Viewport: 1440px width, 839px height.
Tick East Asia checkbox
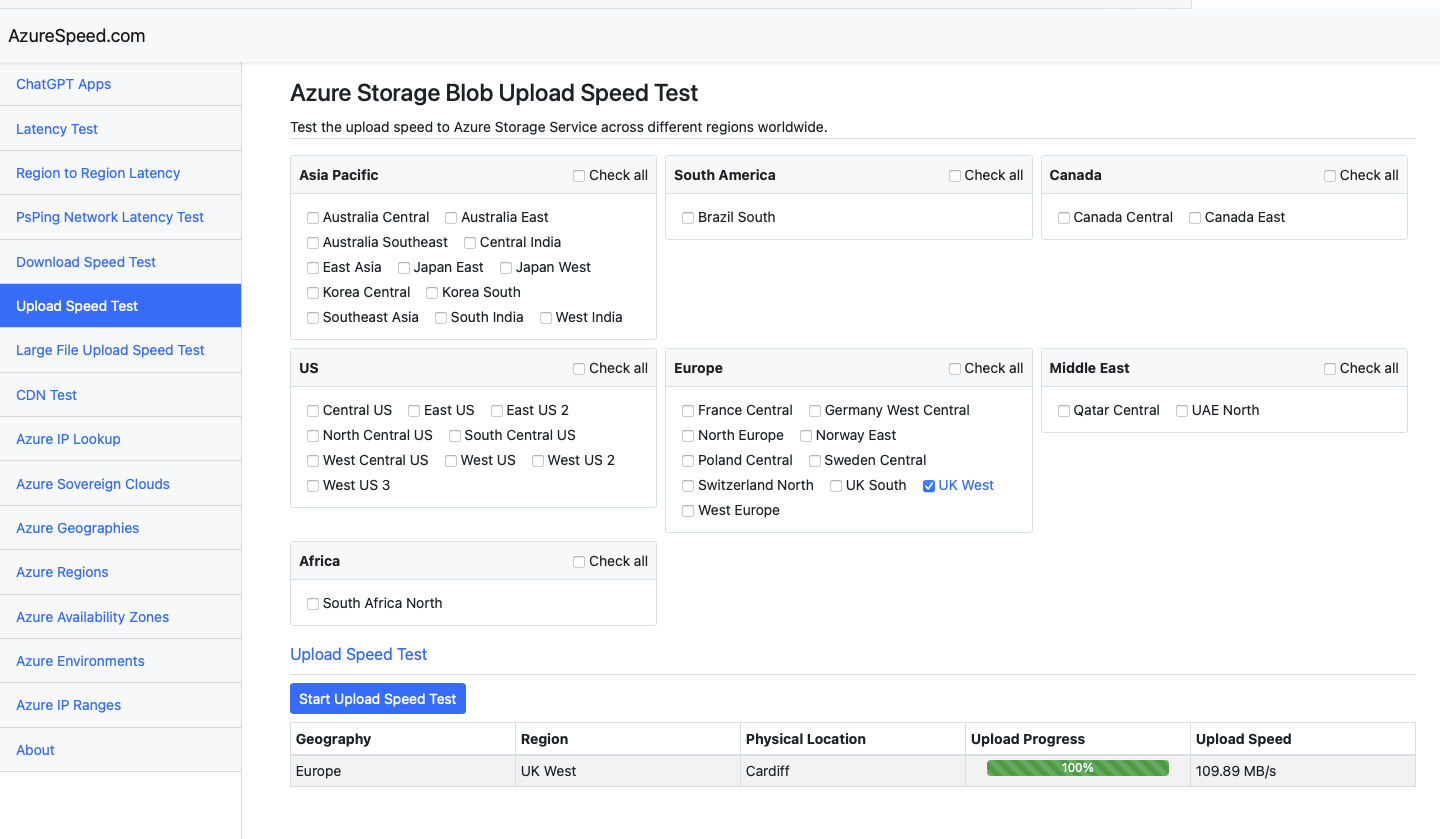[313, 268]
